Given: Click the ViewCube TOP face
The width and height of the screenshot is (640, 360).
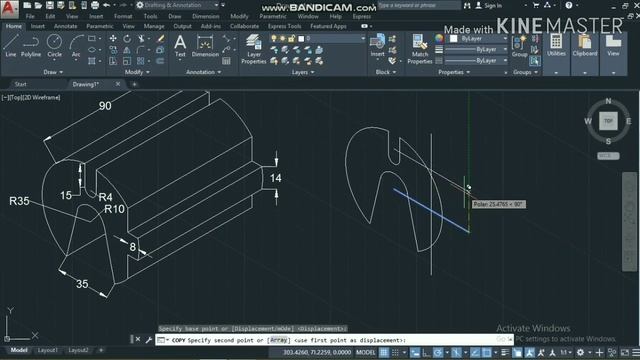Looking at the screenshot, I should (608, 121).
